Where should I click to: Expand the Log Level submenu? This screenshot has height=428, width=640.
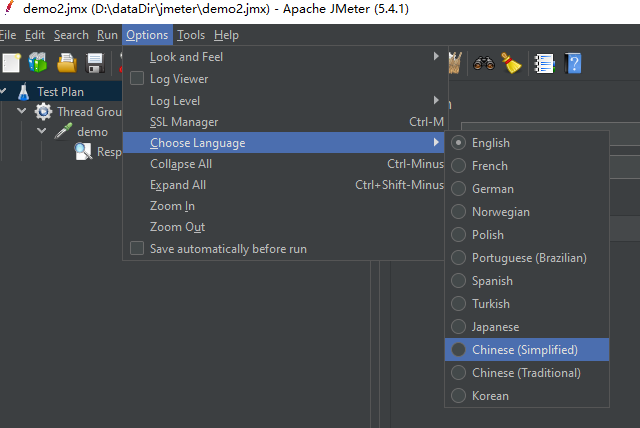283,100
